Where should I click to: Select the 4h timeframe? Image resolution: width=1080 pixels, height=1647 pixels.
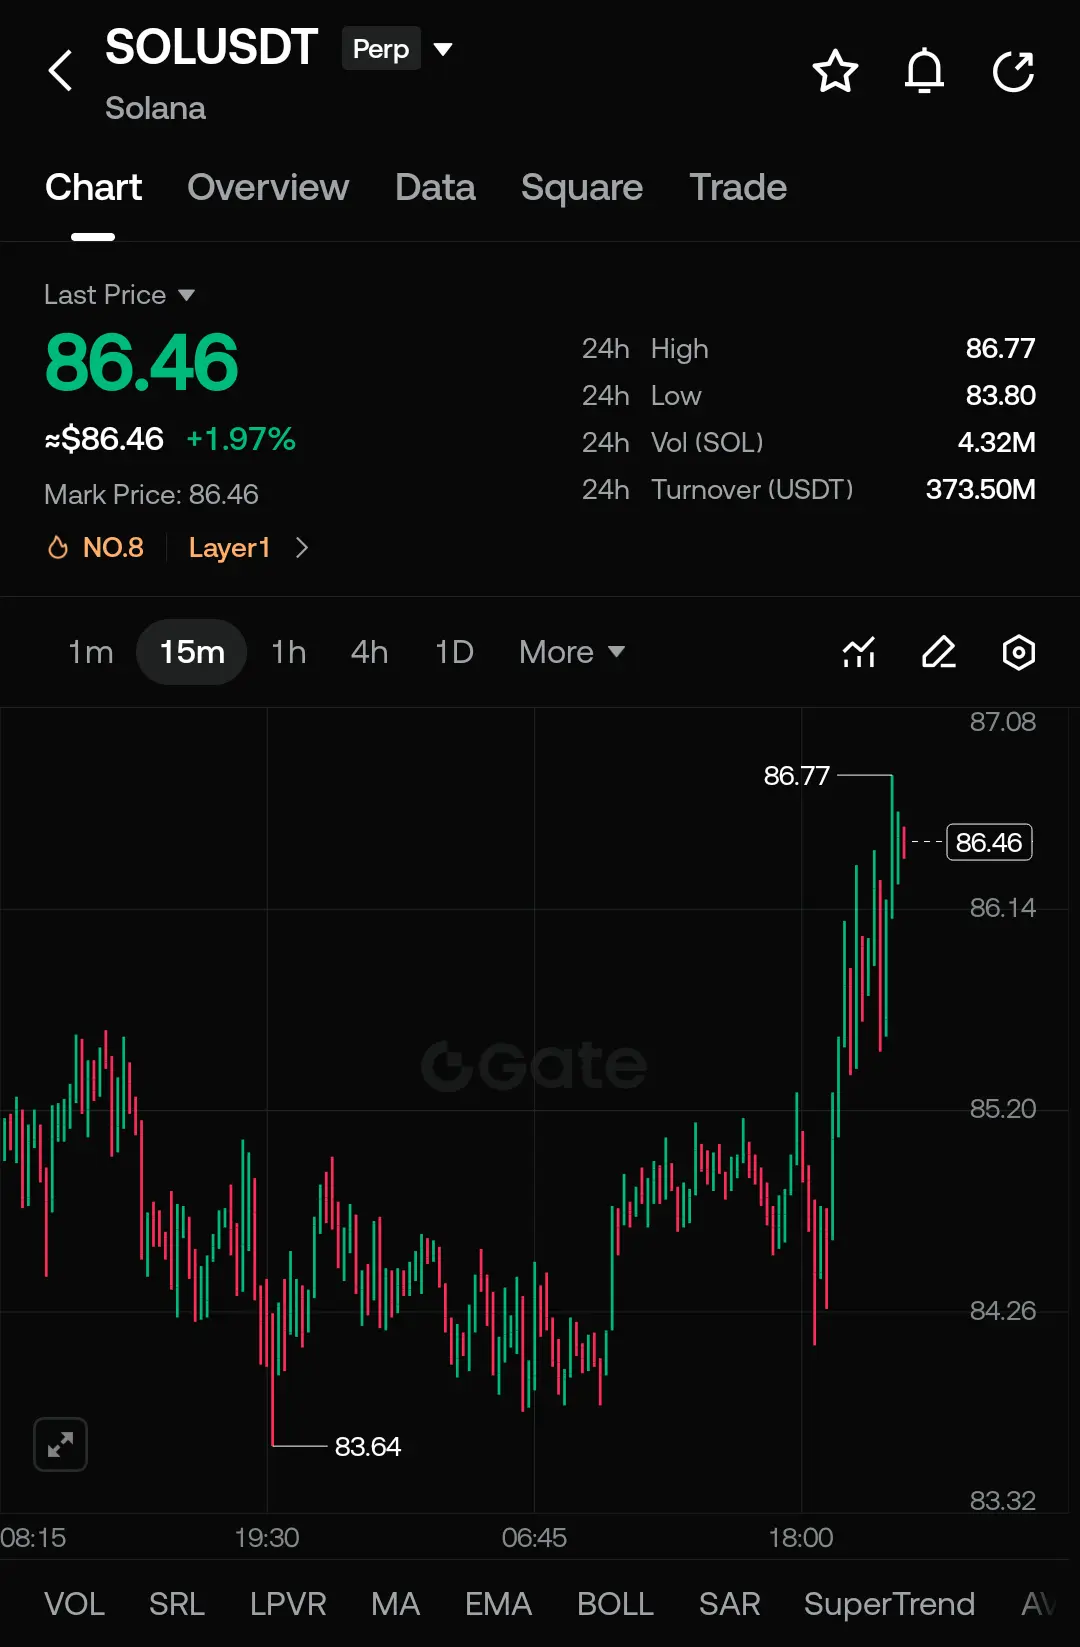pos(369,652)
